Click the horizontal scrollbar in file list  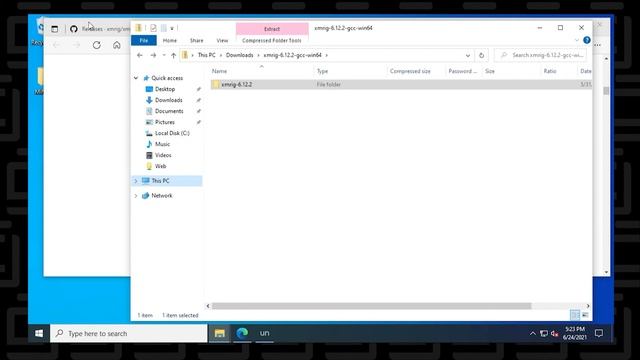pyautogui.click(x=371, y=306)
